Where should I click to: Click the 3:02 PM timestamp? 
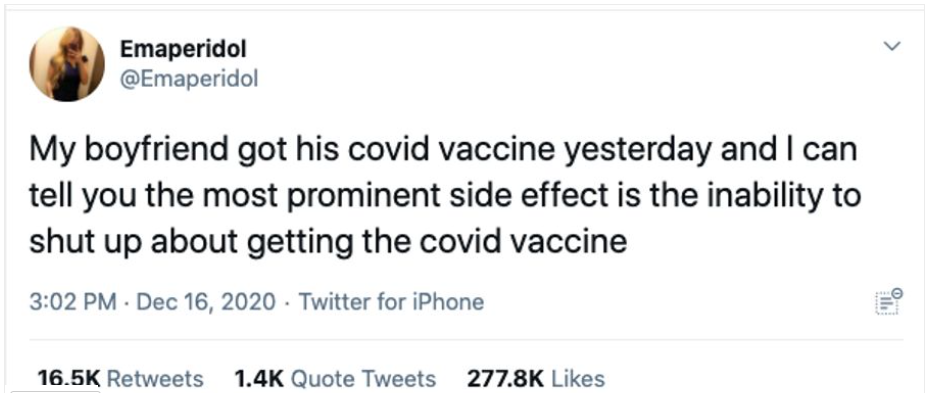pyautogui.click(x=73, y=302)
